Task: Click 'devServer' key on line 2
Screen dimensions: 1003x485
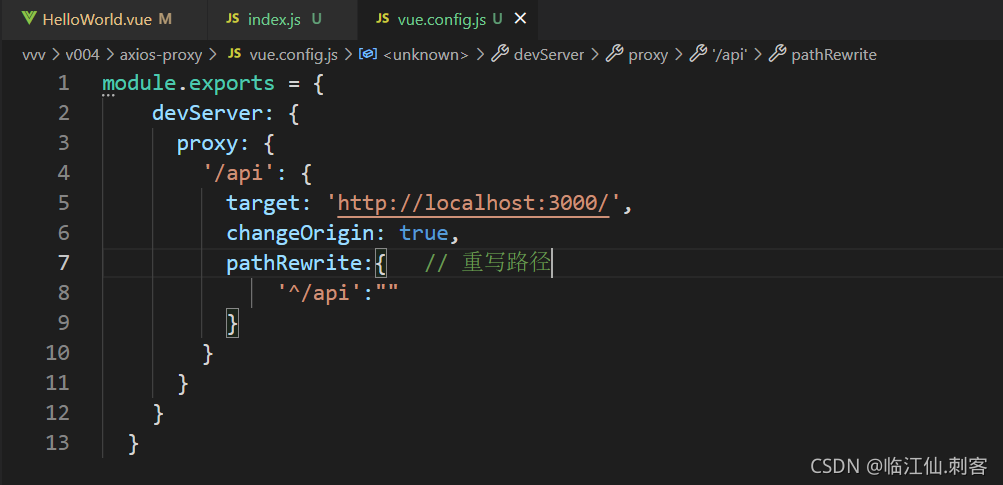Action: (207, 113)
